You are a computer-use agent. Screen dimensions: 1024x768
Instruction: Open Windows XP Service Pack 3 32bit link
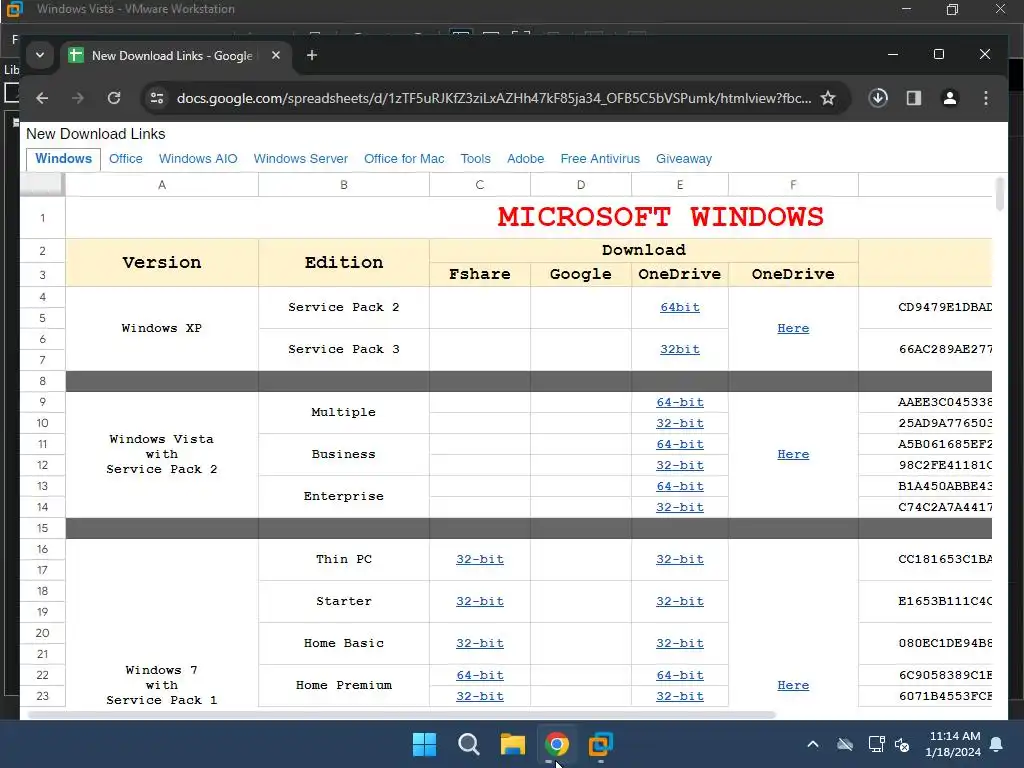pos(680,349)
